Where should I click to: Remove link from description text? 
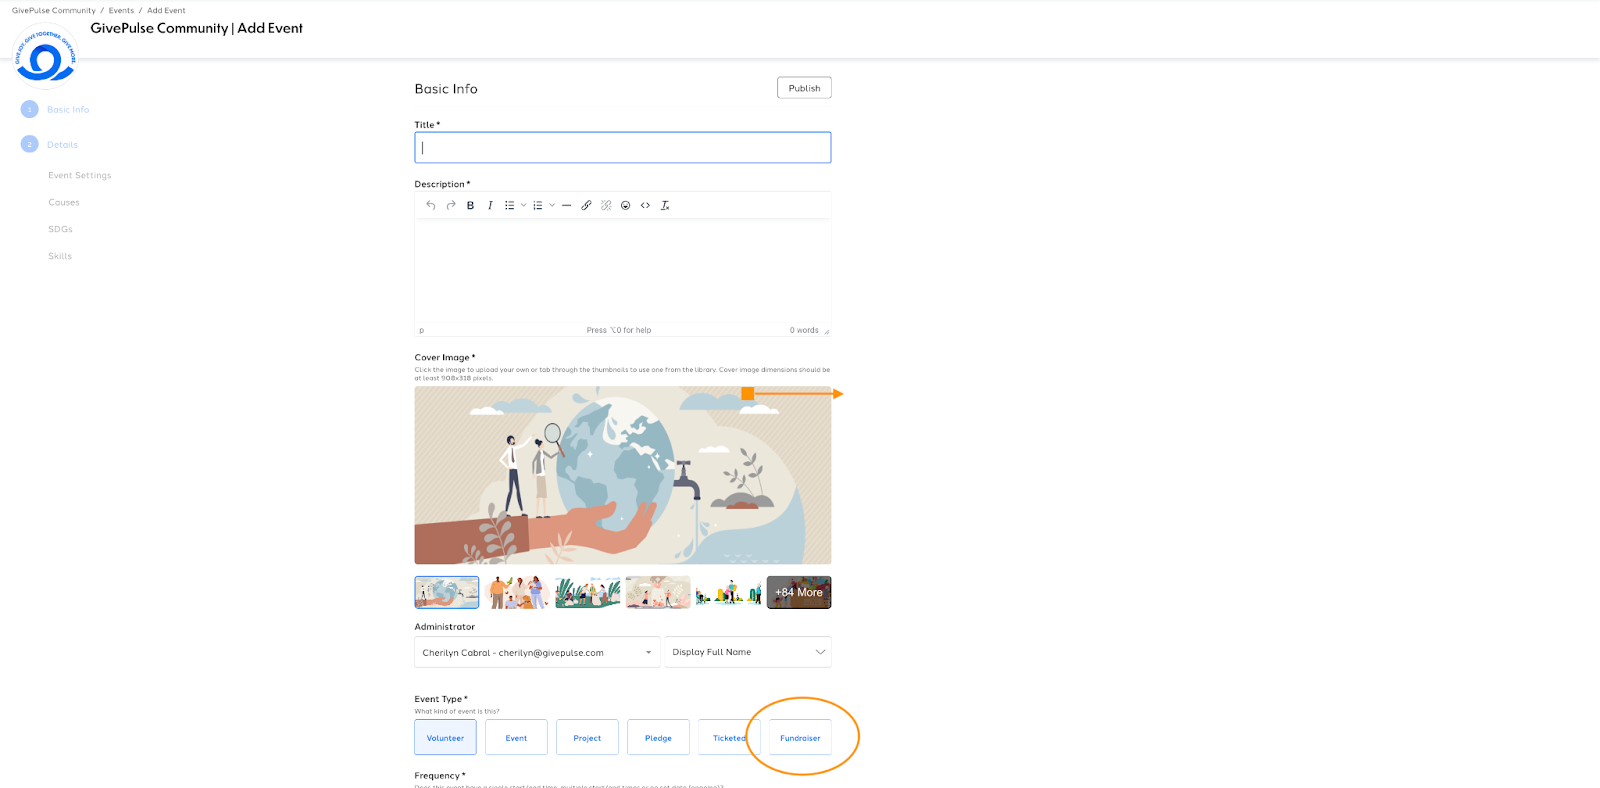(606, 205)
